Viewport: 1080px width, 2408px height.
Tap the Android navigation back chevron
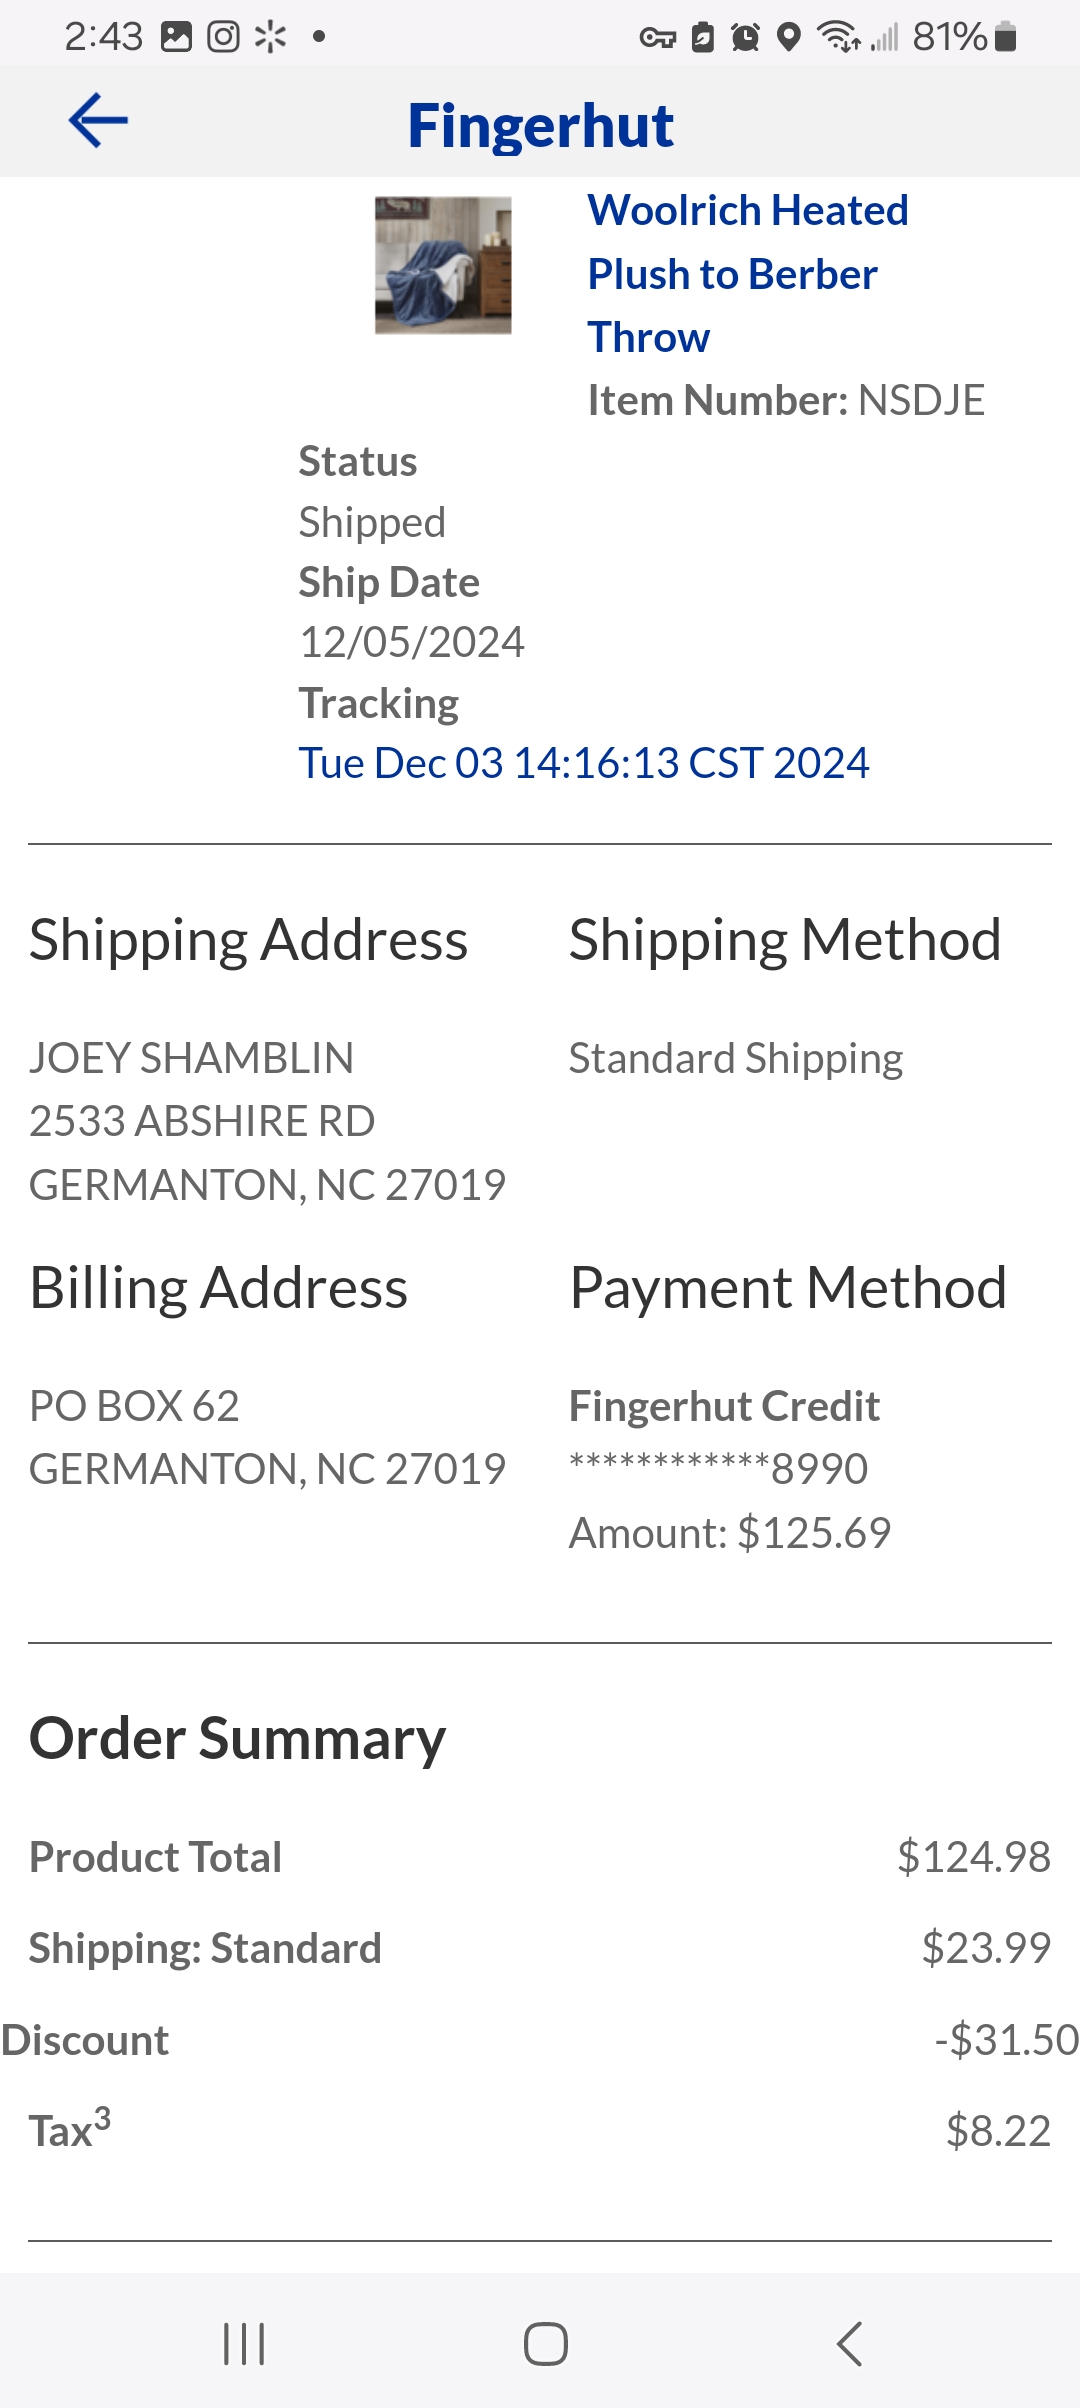click(849, 2344)
